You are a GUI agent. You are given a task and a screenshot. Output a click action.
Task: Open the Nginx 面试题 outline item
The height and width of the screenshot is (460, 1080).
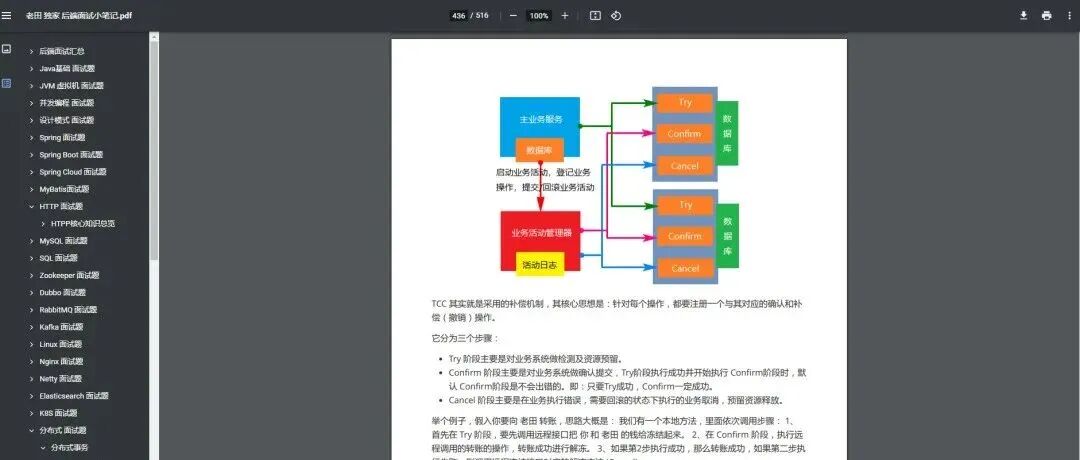click(61, 361)
